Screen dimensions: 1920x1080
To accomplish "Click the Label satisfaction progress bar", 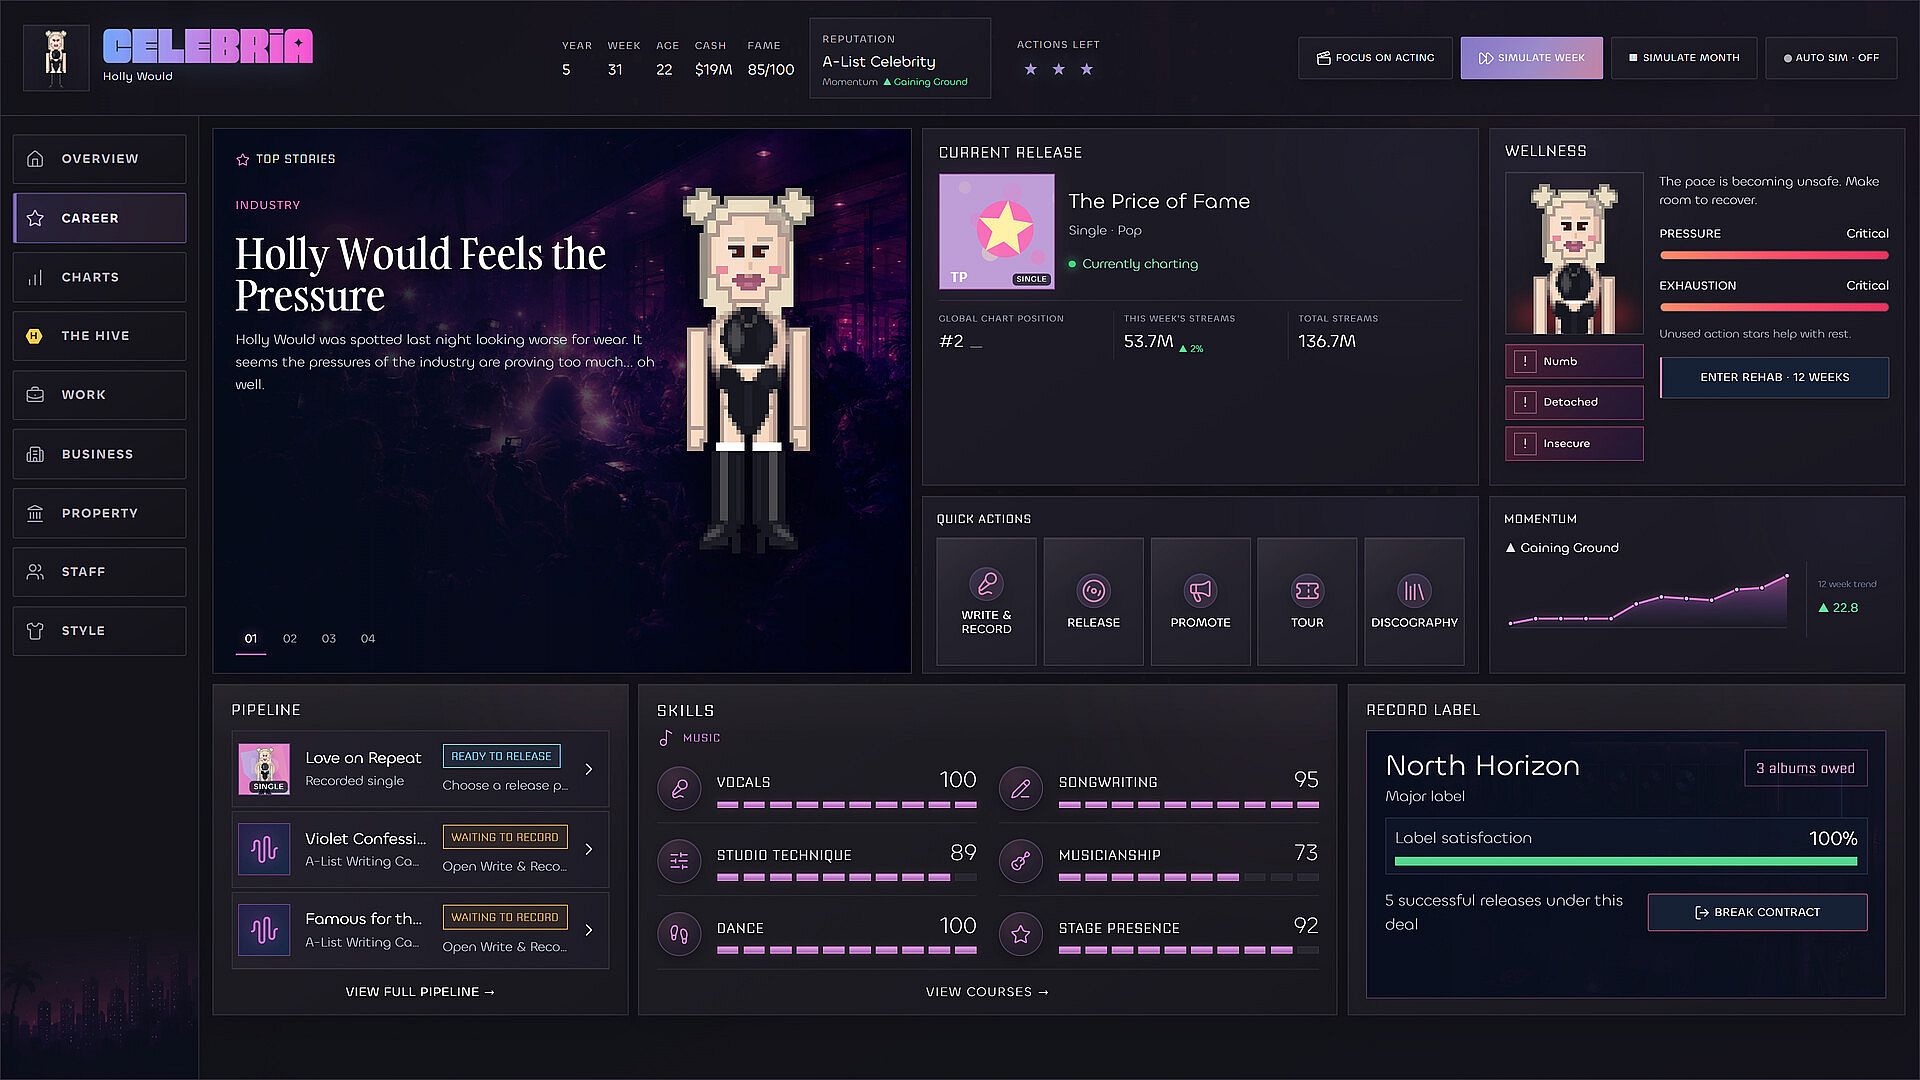I will (1625, 861).
